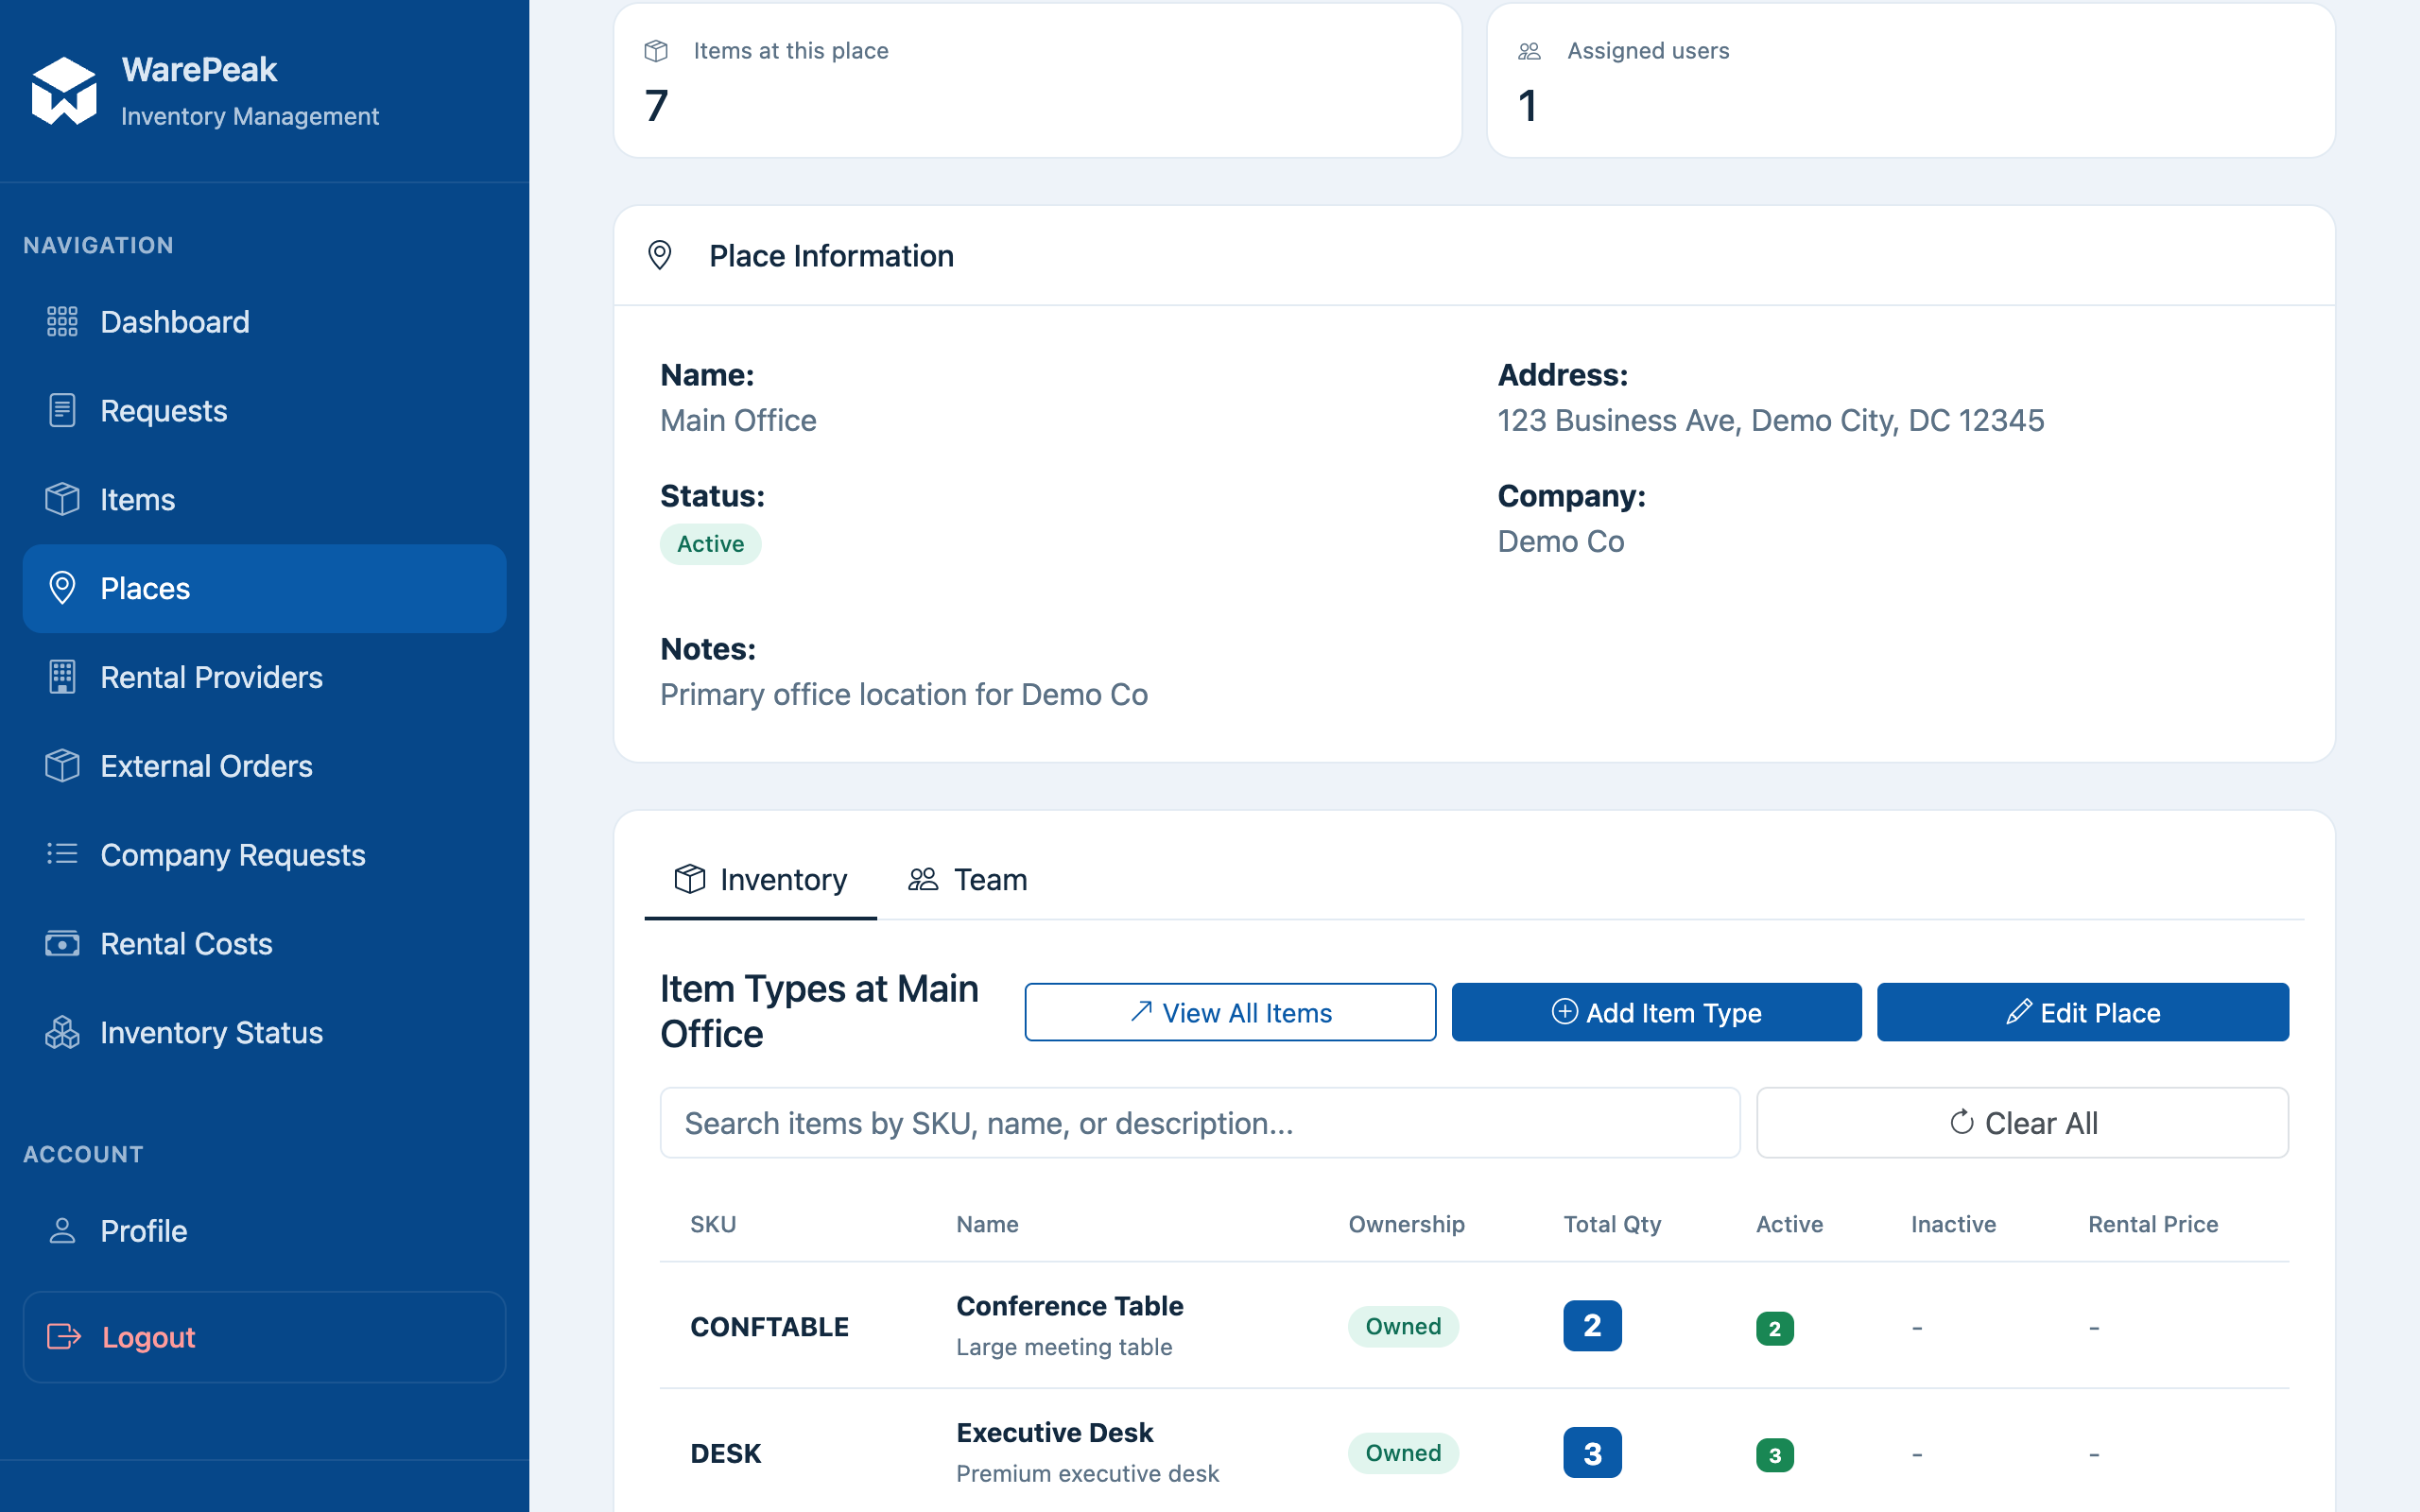Click the Inventory Status boxes icon
2420x1512 pixels.
(62, 1032)
